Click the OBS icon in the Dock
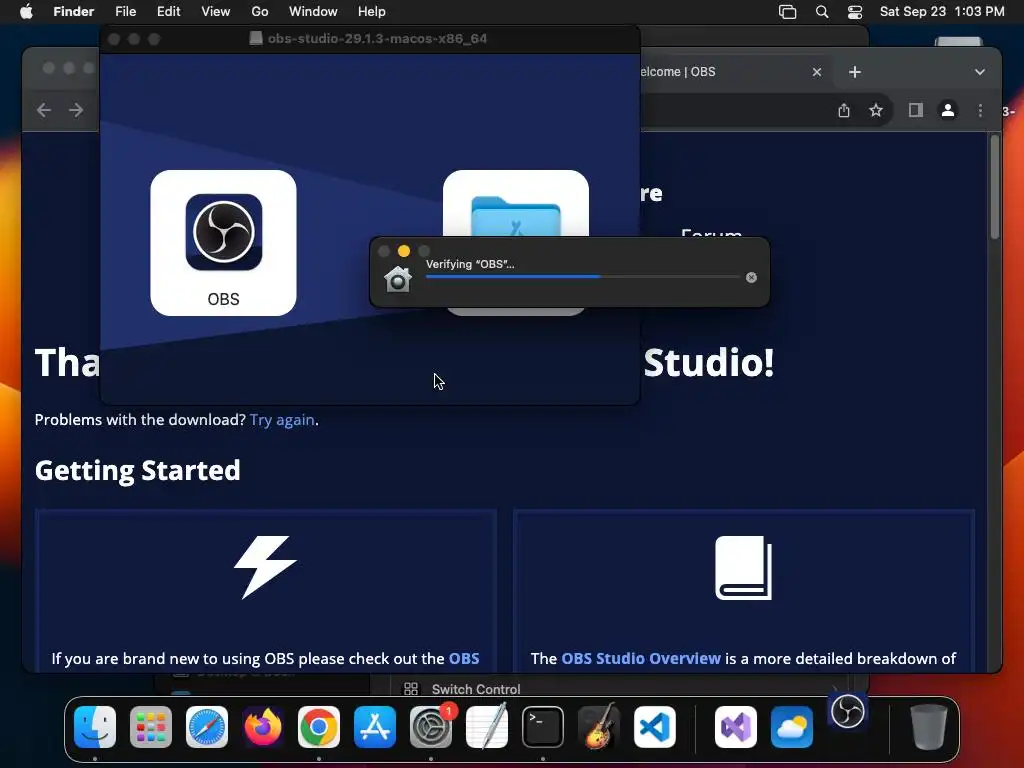The height and width of the screenshot is (768, 1024). (848, 712)
